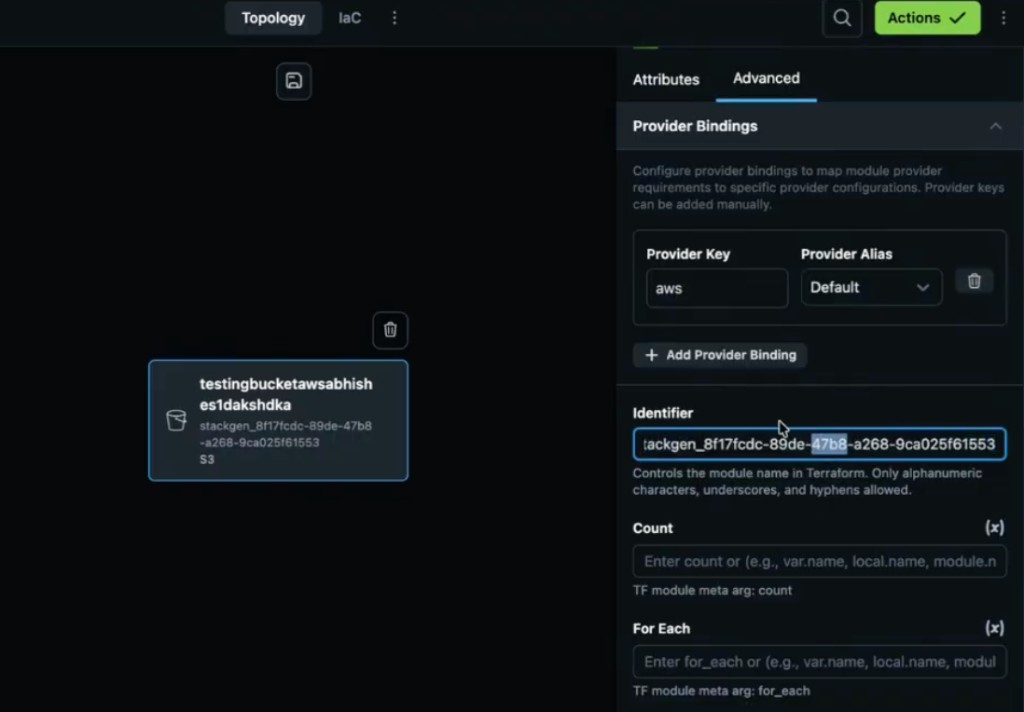
Task: Click the Provider Alias label
Action: click(846, 254)
